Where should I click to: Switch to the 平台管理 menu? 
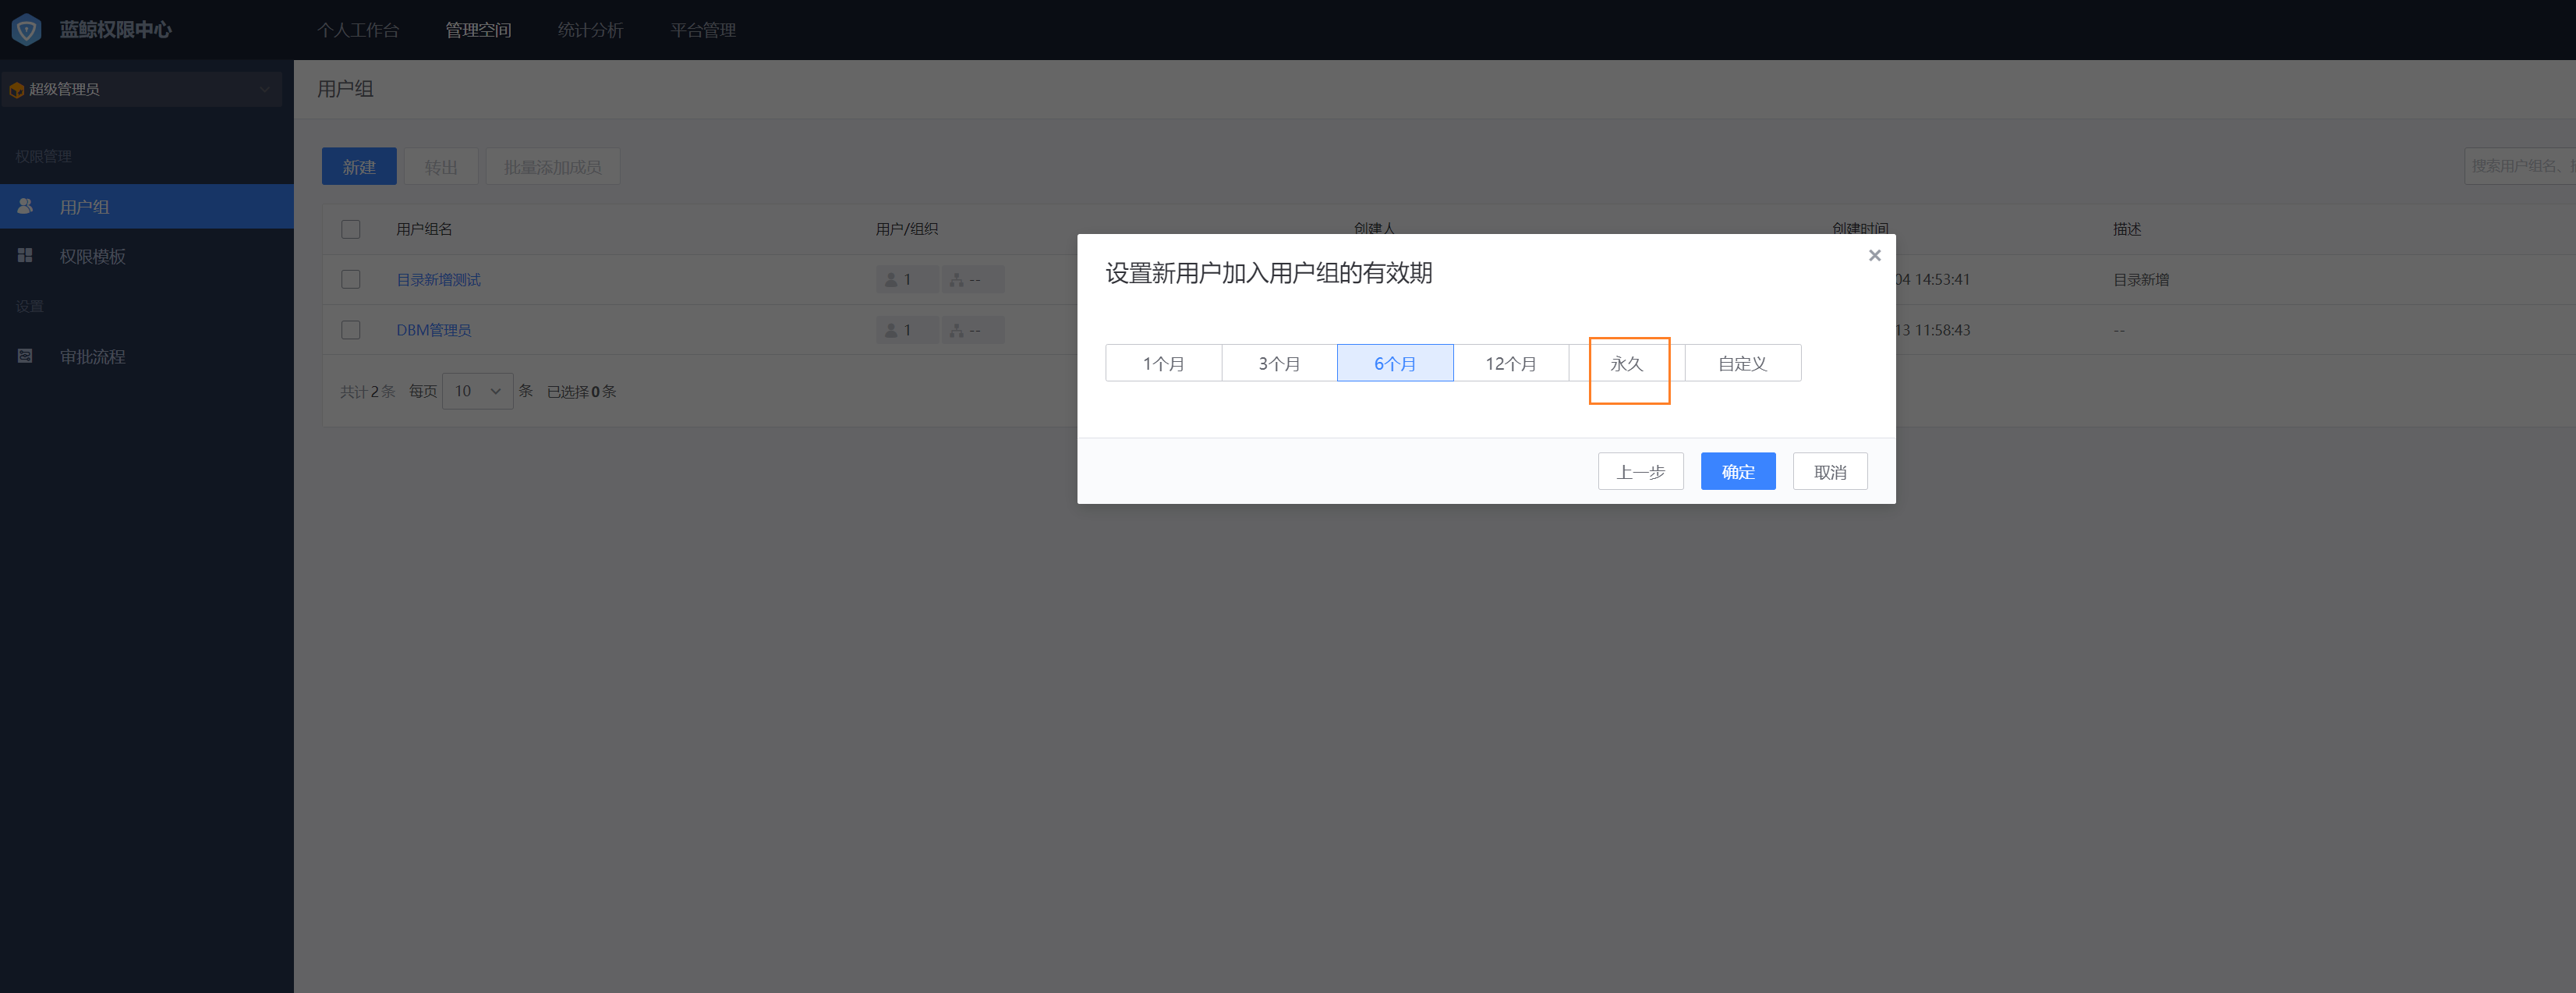coord(703,30)
